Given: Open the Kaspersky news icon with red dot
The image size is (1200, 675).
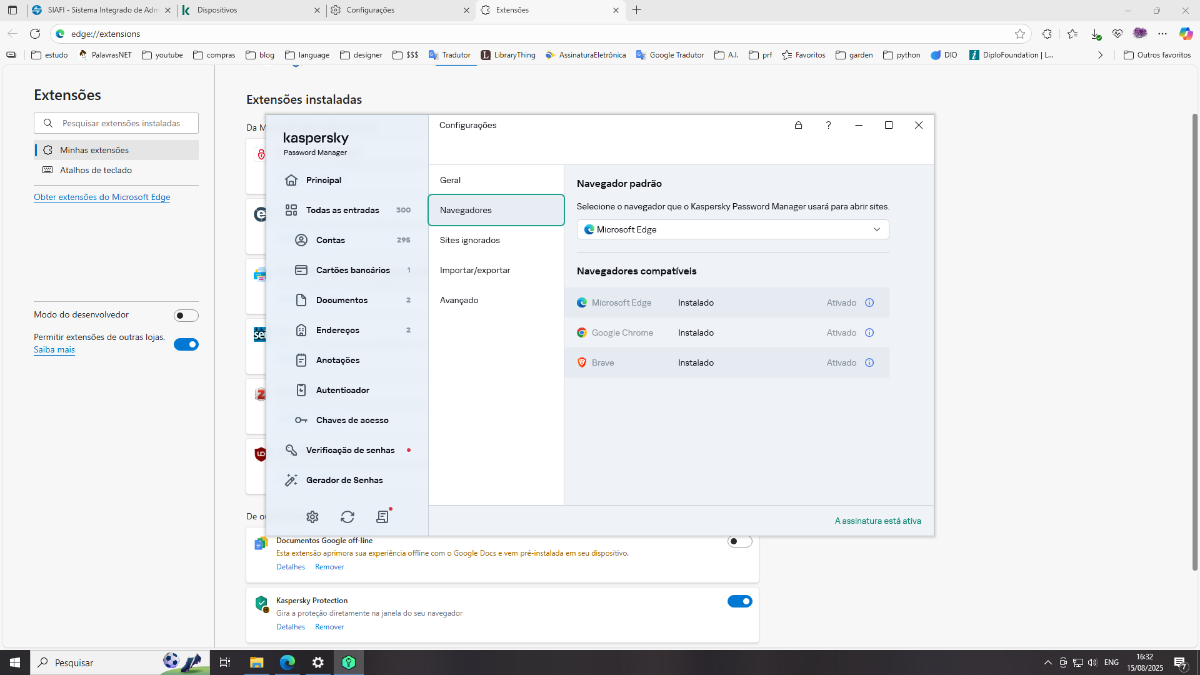Looking at the screenshot, I should pos(383,516).
